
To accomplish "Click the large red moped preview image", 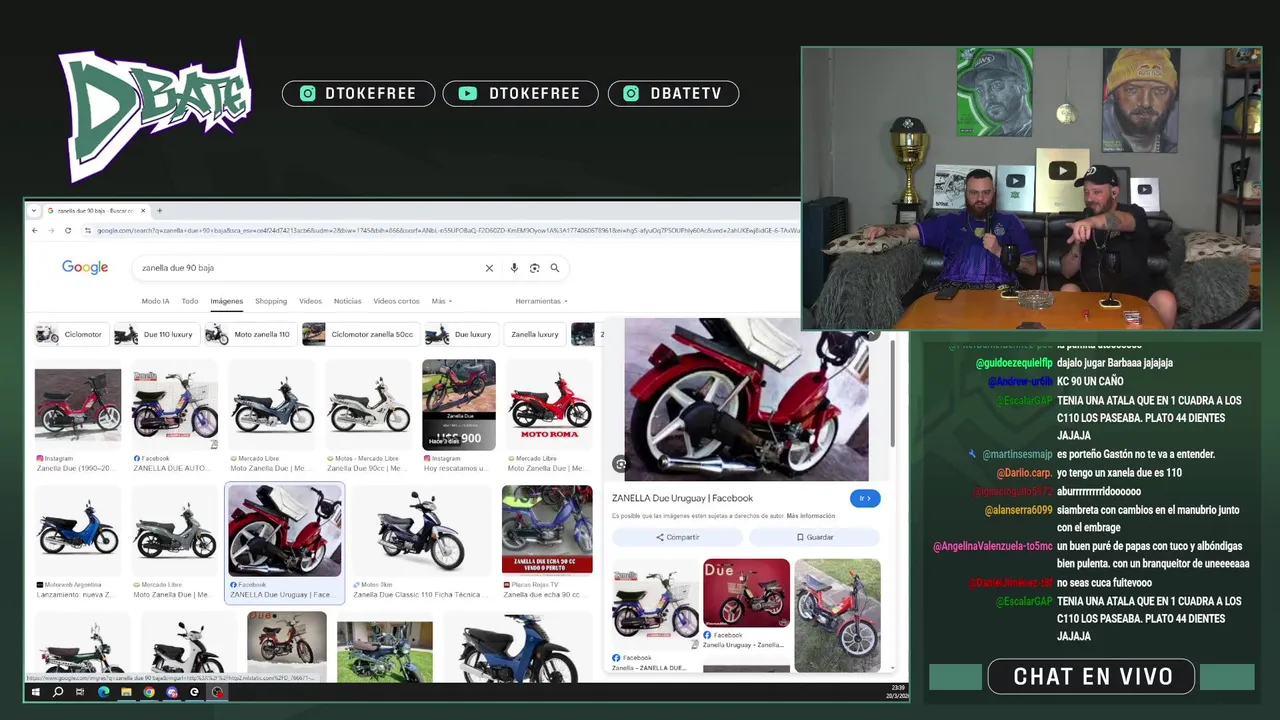I will click(x=746, y=400).
